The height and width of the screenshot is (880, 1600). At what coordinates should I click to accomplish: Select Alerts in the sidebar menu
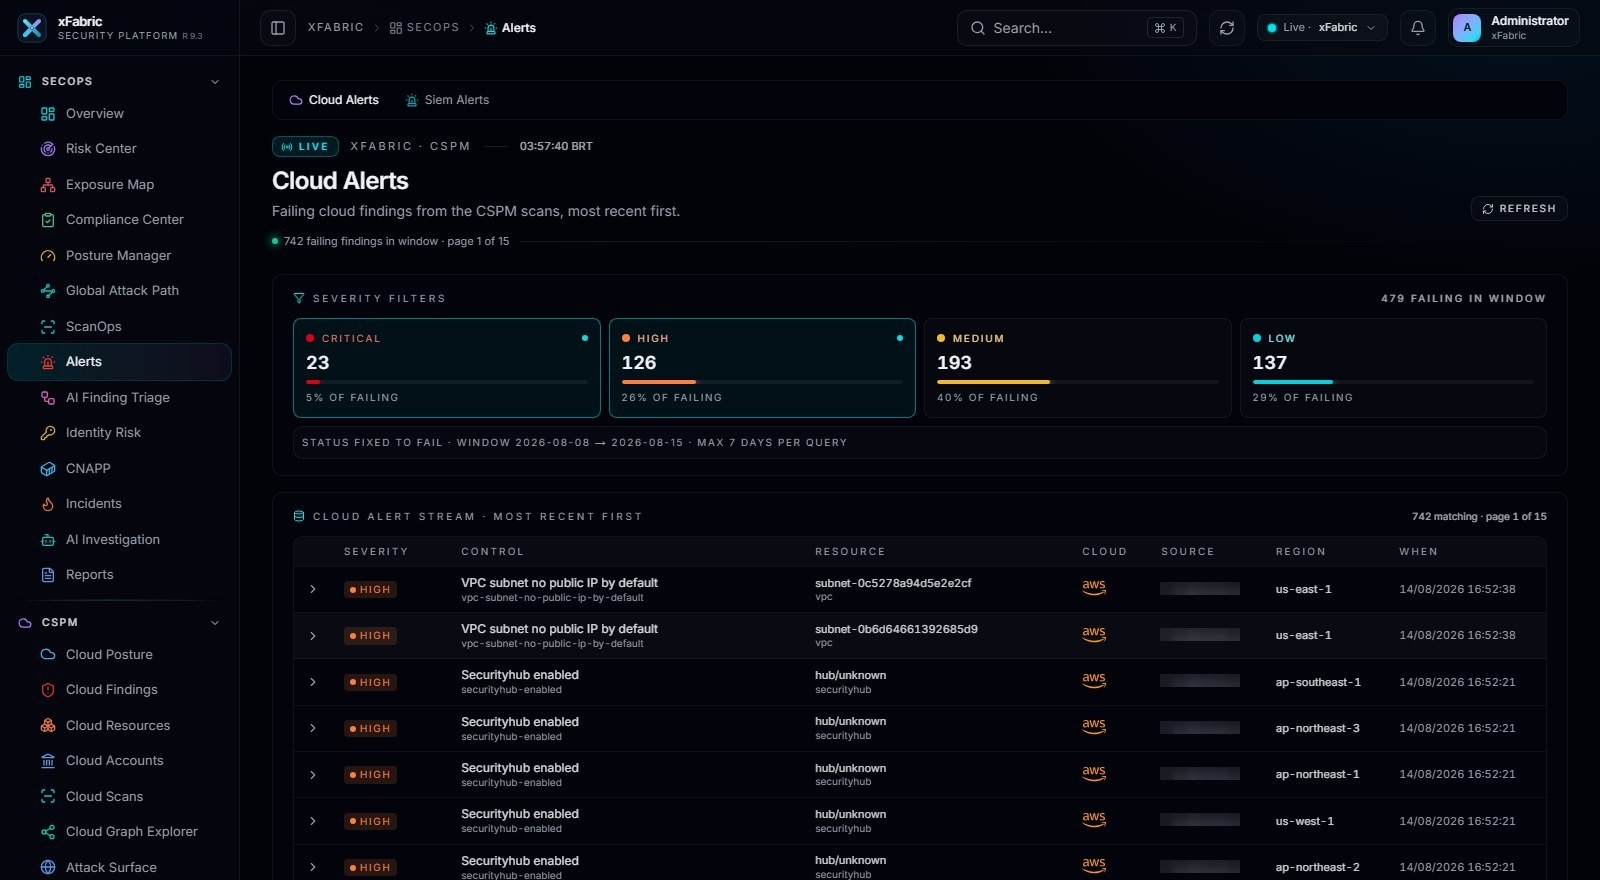click(x=119, y=362)
